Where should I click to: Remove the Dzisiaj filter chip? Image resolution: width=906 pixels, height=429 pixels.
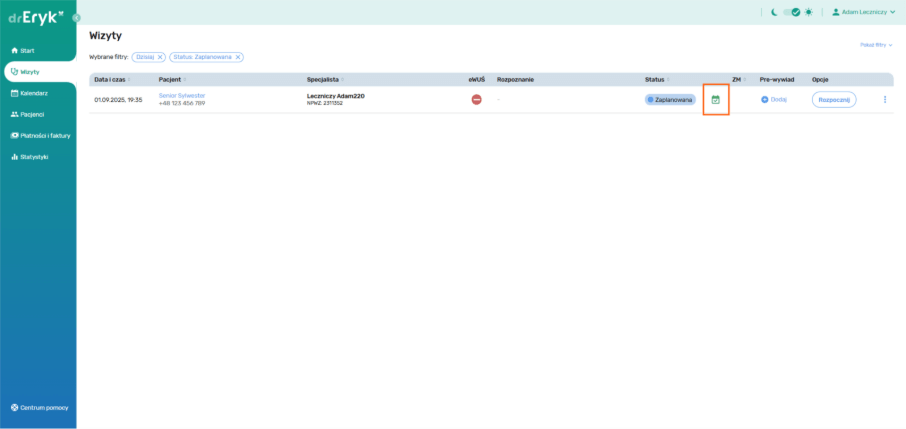(160, 57)
